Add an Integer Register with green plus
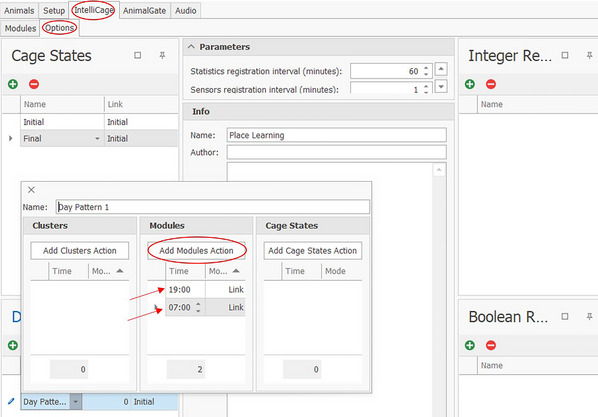 click(470, 84)
